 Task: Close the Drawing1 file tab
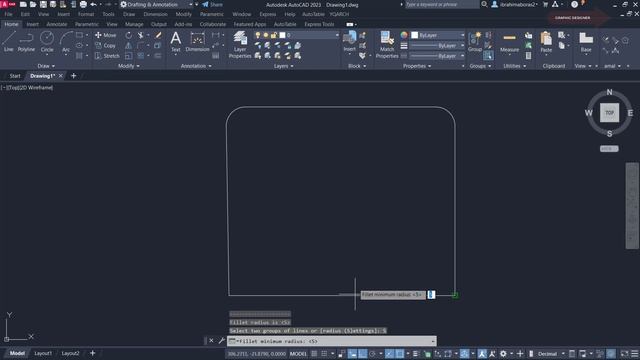pyautogui.click(x=61, y=76)
